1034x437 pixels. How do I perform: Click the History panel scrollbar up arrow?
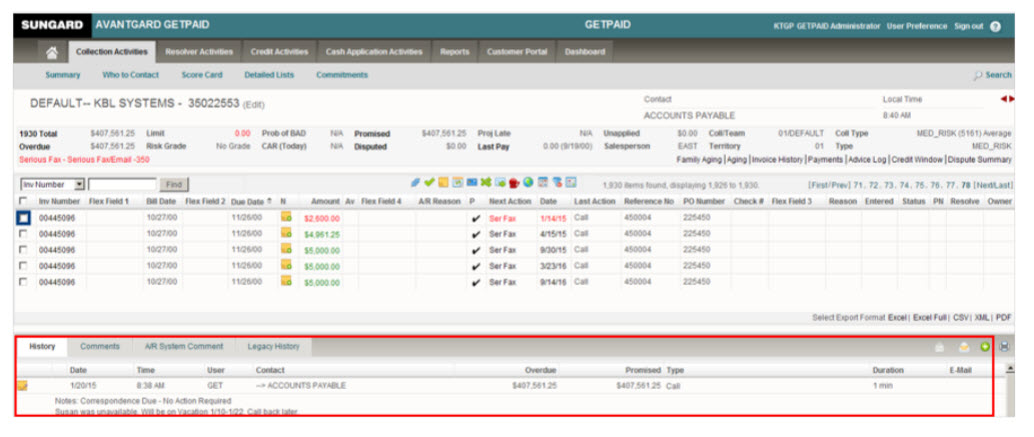pyautogui.click(x=1010, y=370)
